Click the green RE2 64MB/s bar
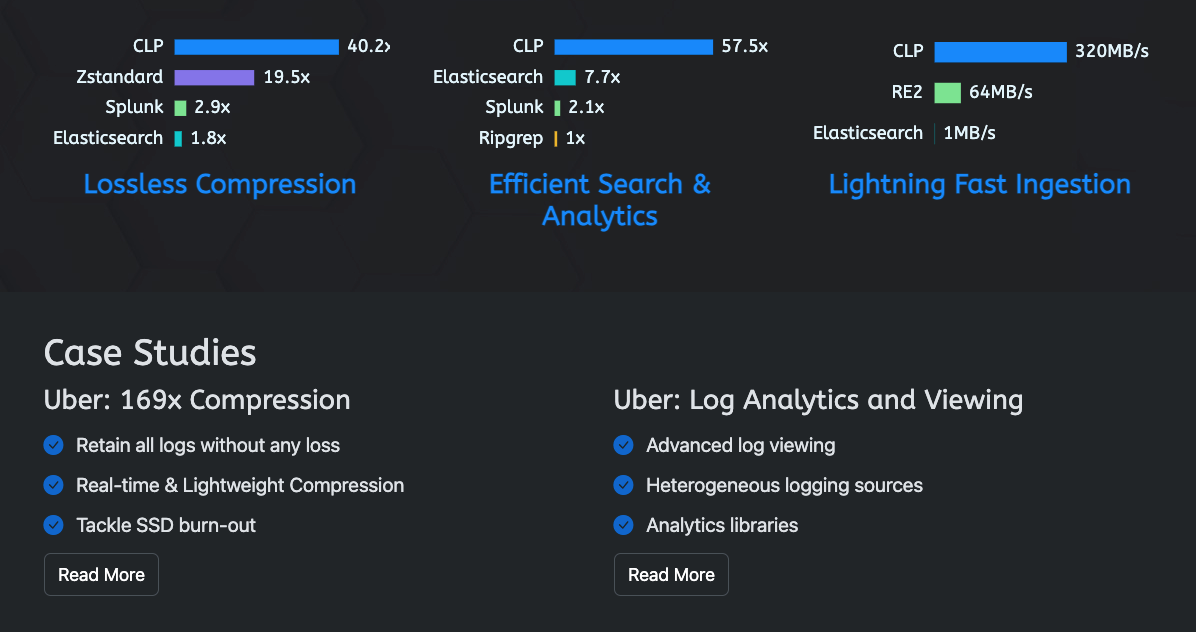The width and height of the screenshot is (1196, 632). [x=947, y=93]
